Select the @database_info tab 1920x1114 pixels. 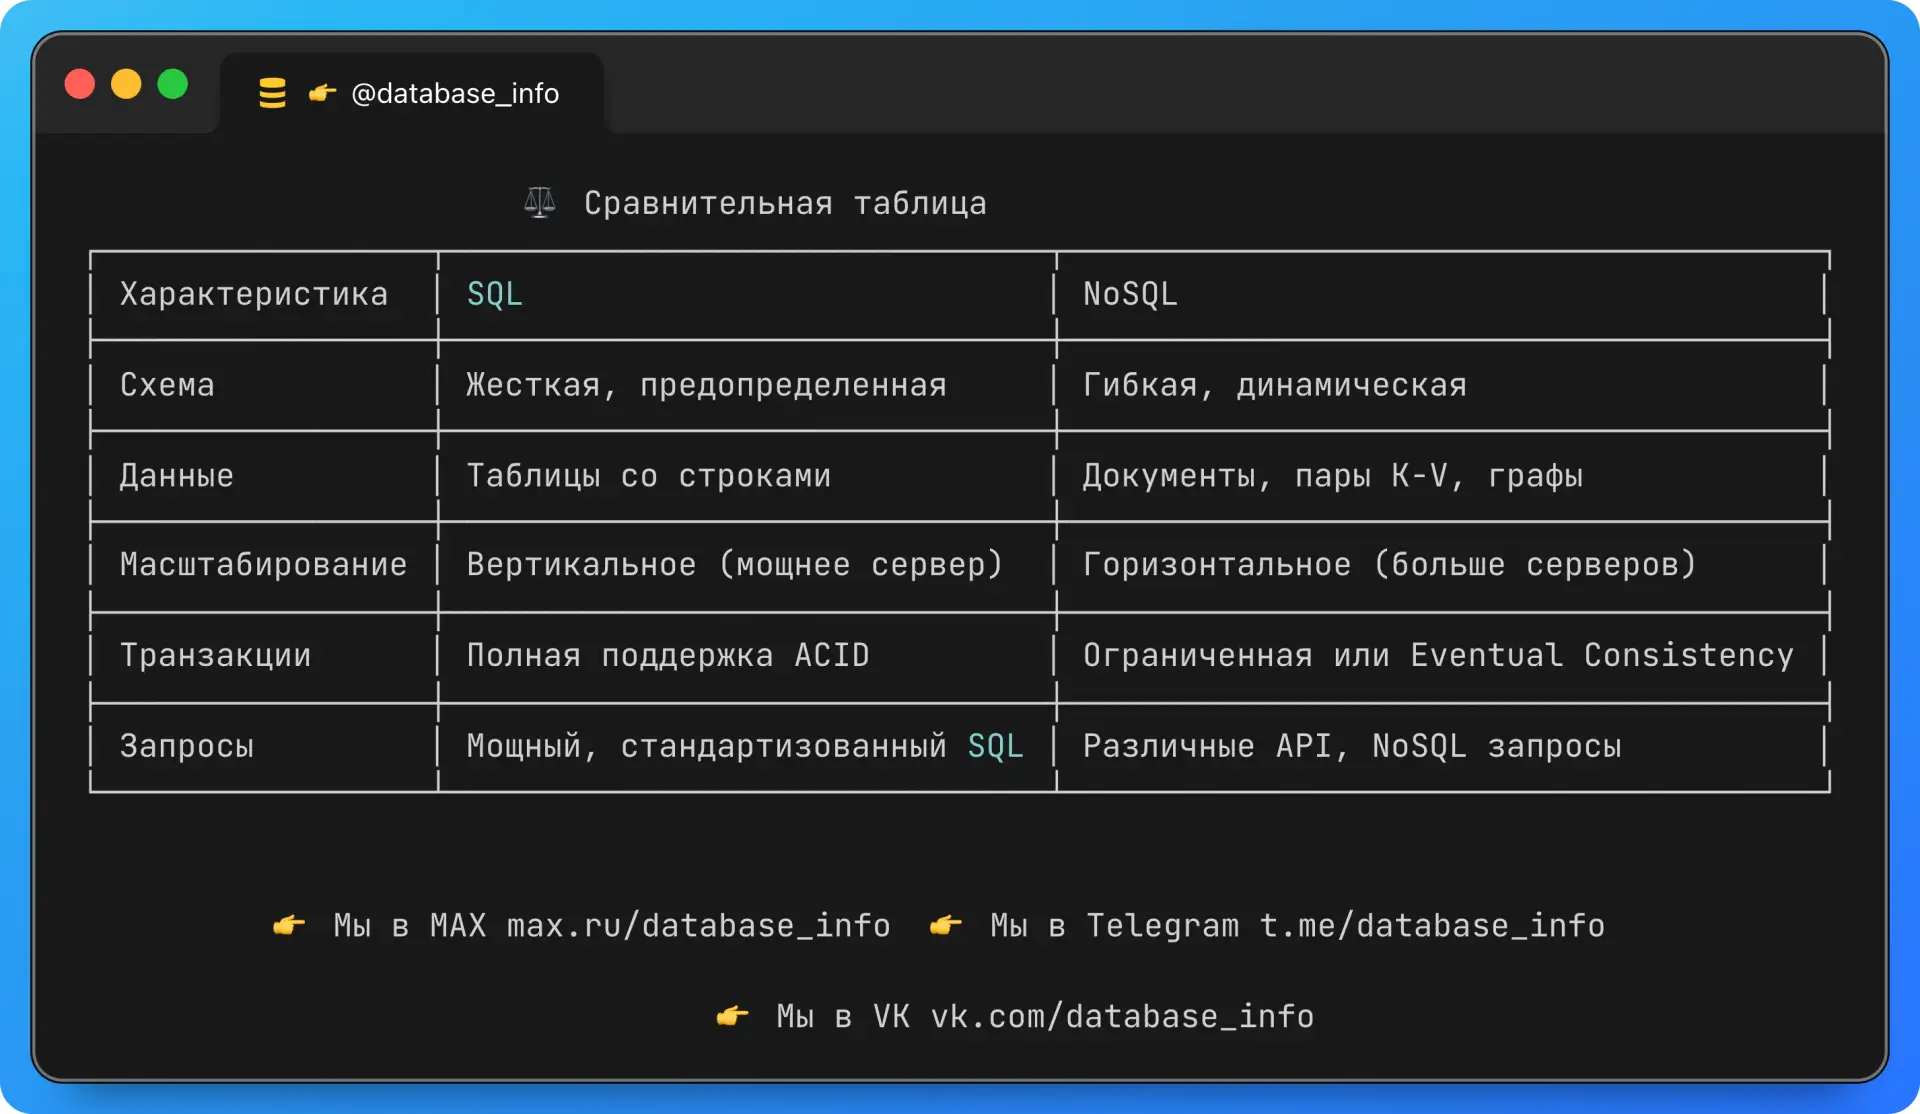pyautogui.click(x=412, y=93)
